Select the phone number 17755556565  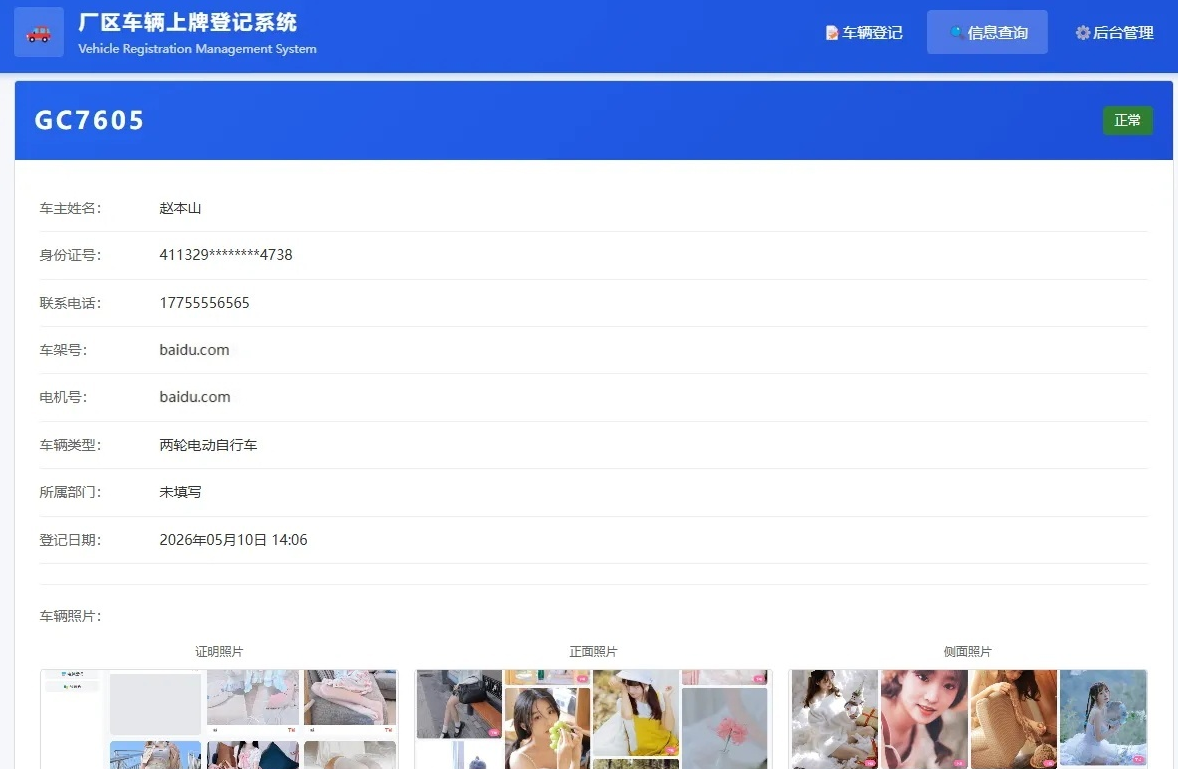pyautogui.click(x=204, y=303)
